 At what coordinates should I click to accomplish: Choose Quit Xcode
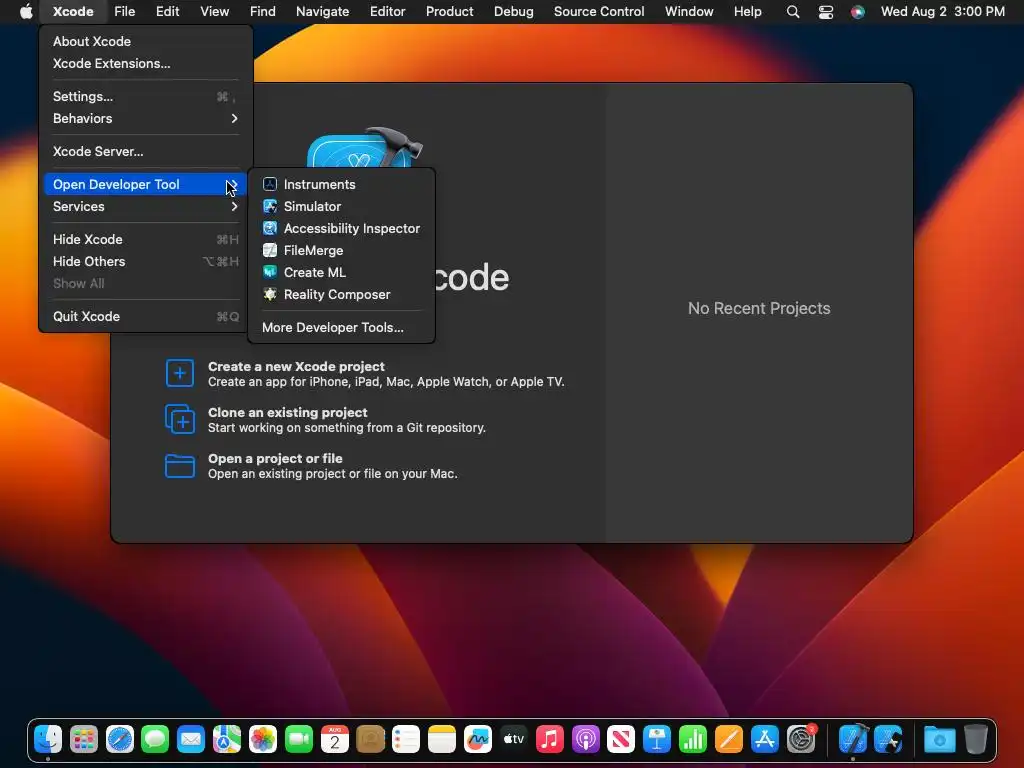145,317
